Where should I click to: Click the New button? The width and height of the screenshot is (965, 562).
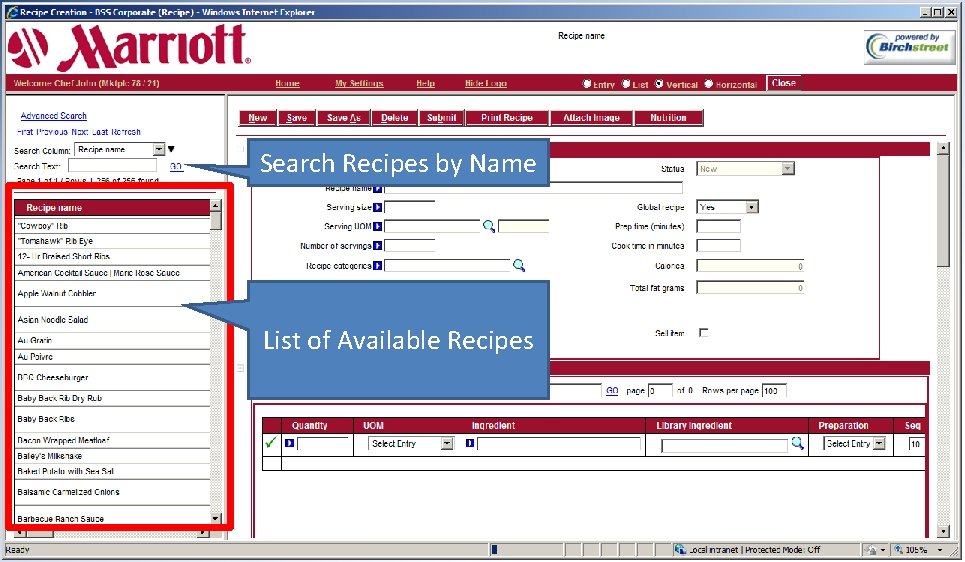tap(258, 118)
